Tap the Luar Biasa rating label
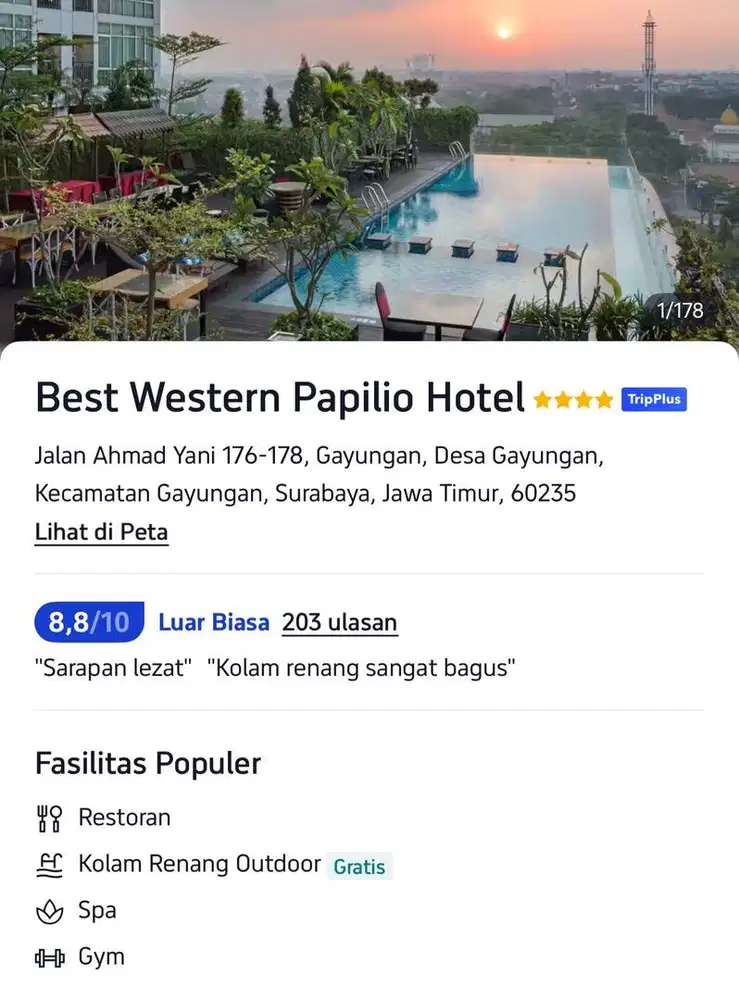The height and width of the screenshot is (1000, 739). tap(214, 622)
